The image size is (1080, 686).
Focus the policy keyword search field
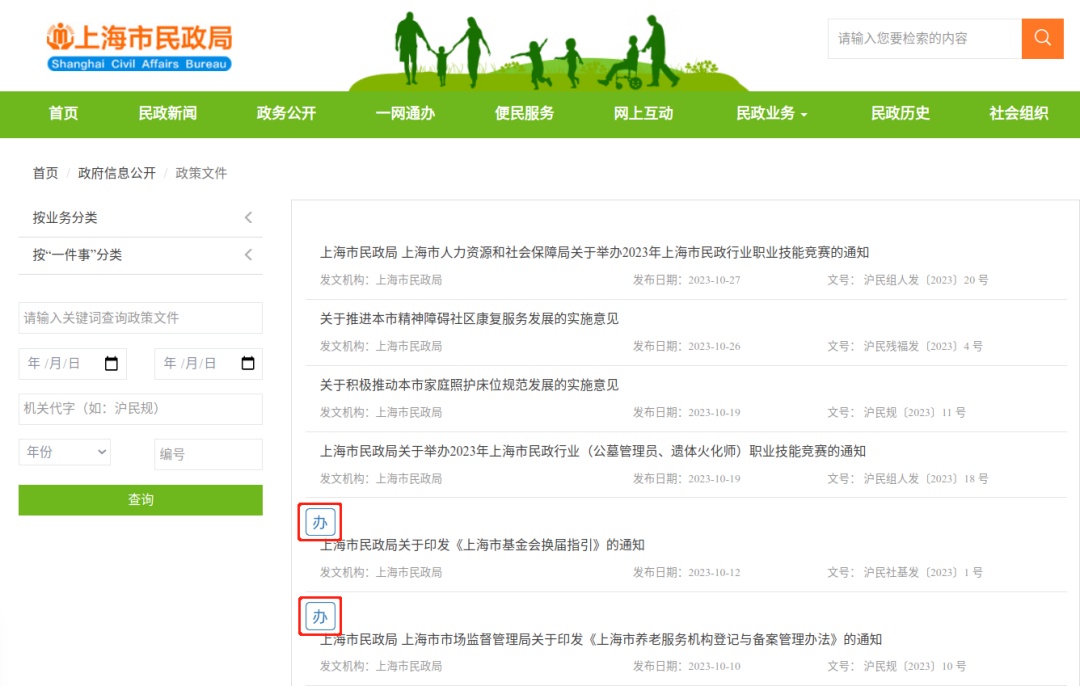[x=140, y=318]
